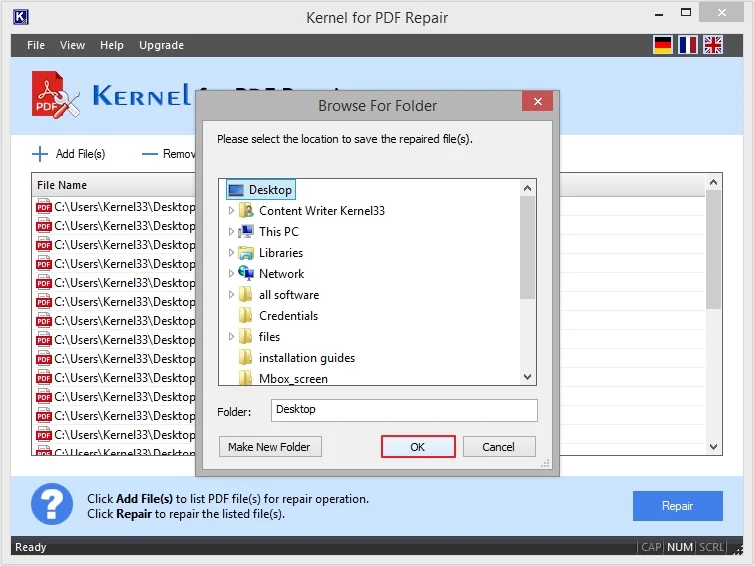The image size is (754, 566).
Task: Click the installation guides folder icon
Action: pyautogui.click(x=246, y=357)
